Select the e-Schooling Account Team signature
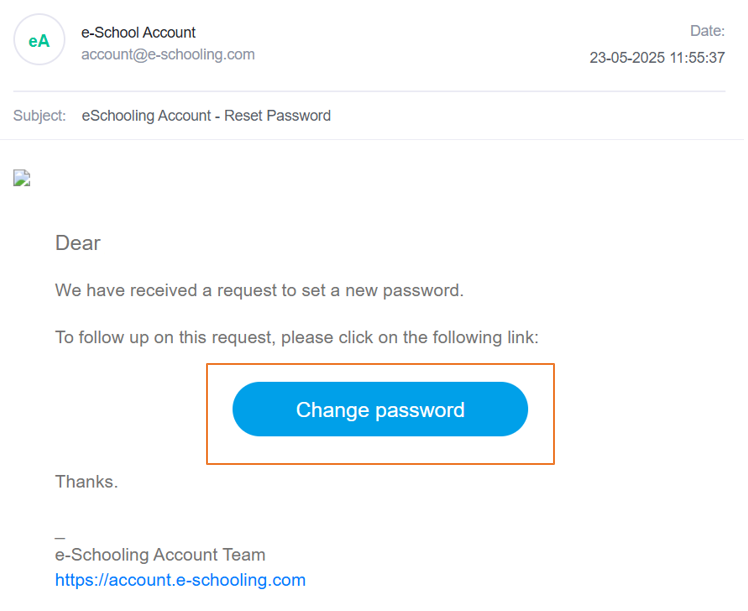Image resolution: width=748 pixels, height=611 pixels. (x=160, y=555)
